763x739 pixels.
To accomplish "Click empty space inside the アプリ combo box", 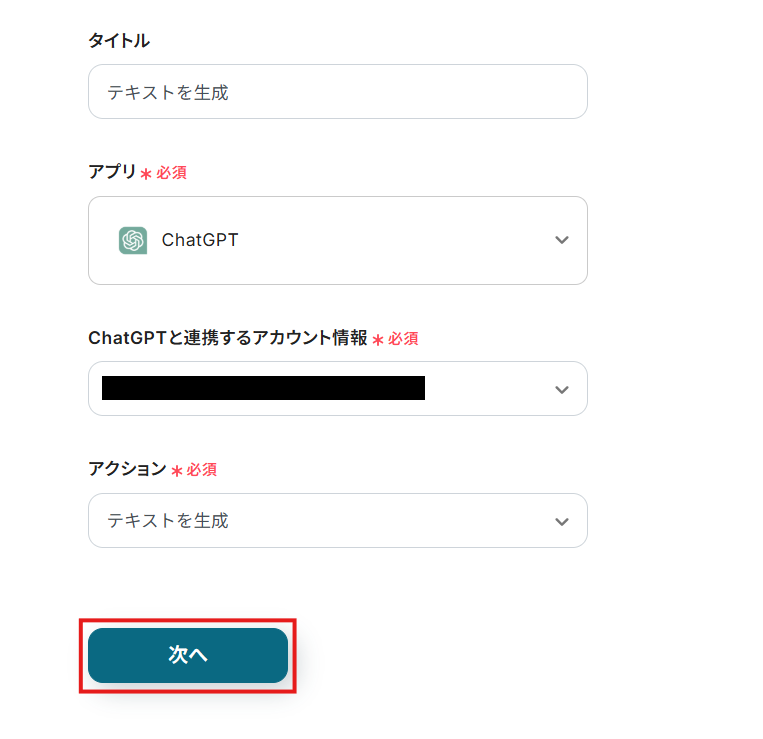I will pyautogui.click(x=400, y=240).
